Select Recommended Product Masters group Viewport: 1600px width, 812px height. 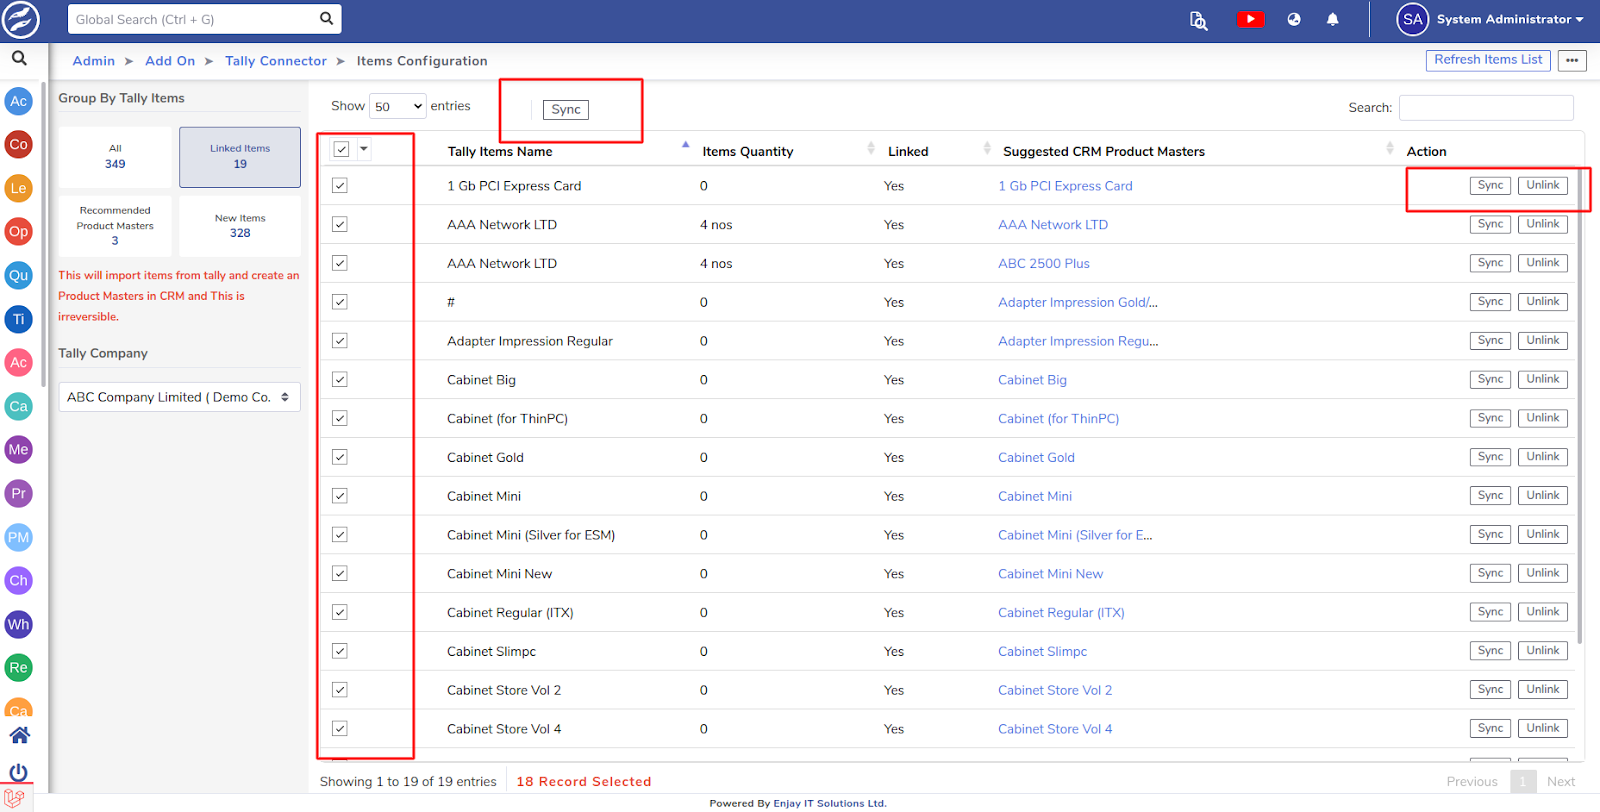[x=115, y=226]
